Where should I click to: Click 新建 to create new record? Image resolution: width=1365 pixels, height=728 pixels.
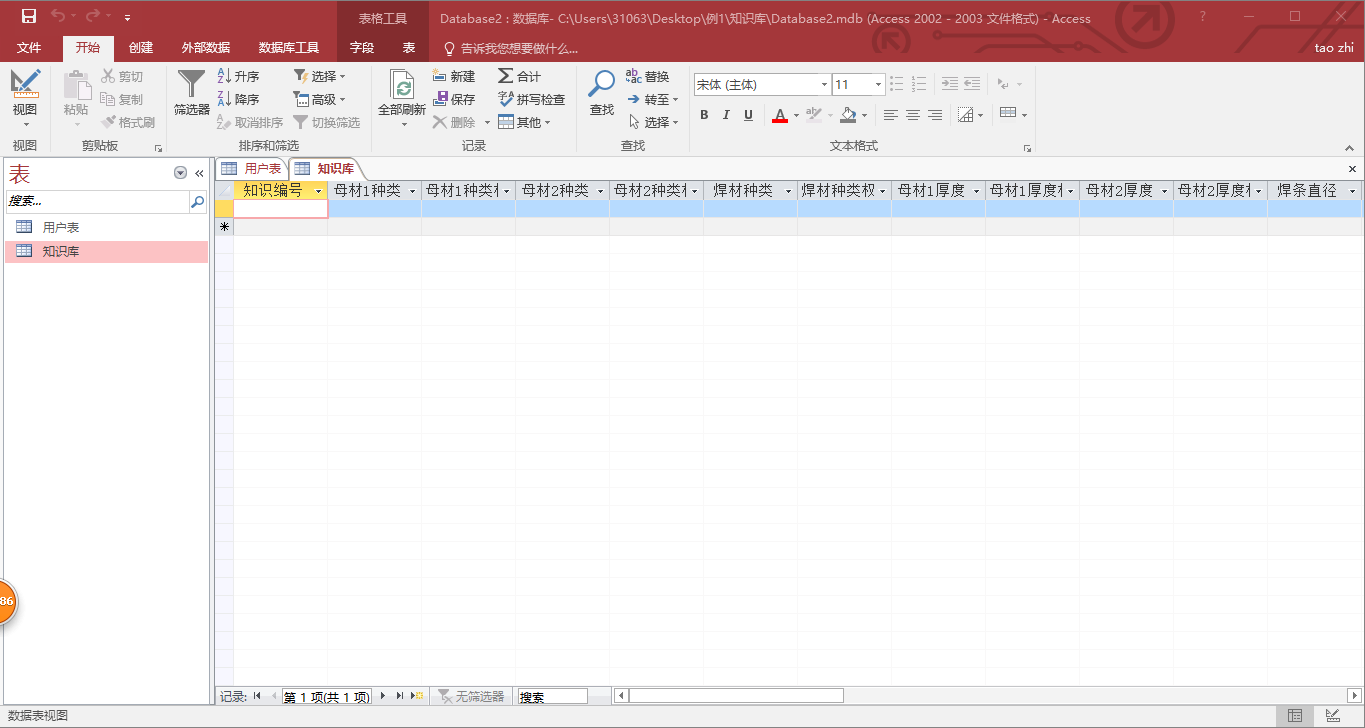[454, 76]
